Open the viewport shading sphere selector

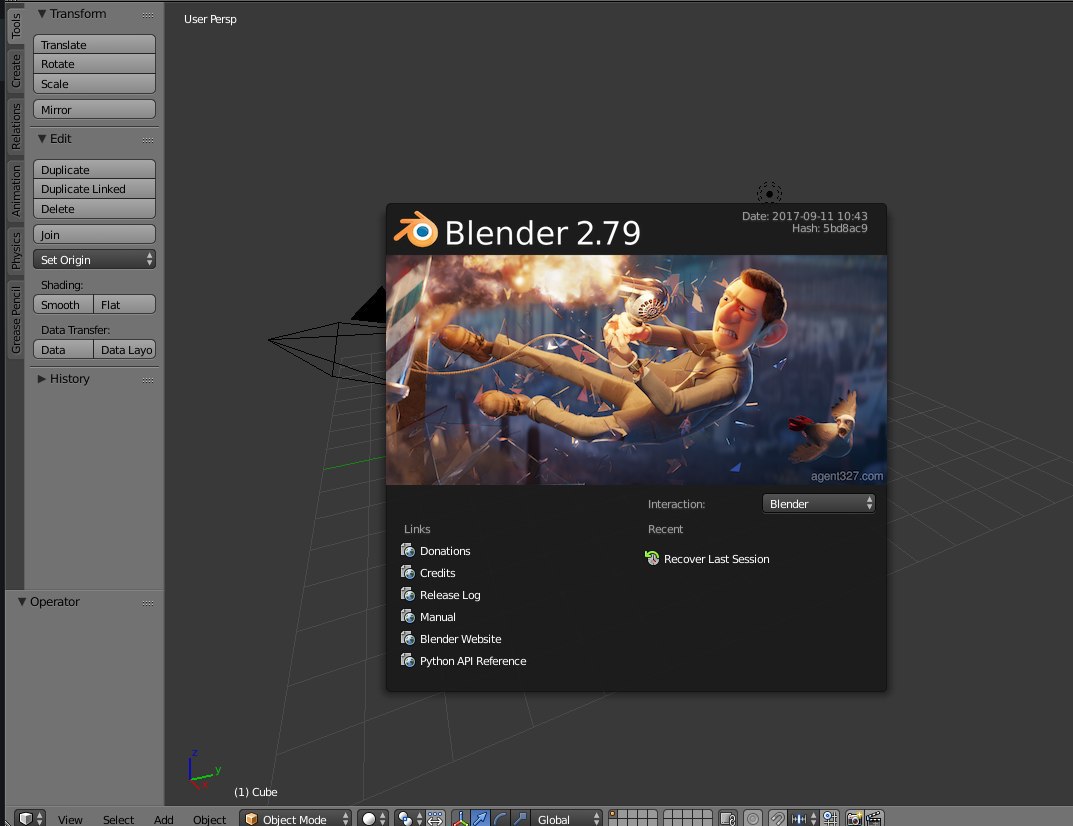tap(373, 818)
